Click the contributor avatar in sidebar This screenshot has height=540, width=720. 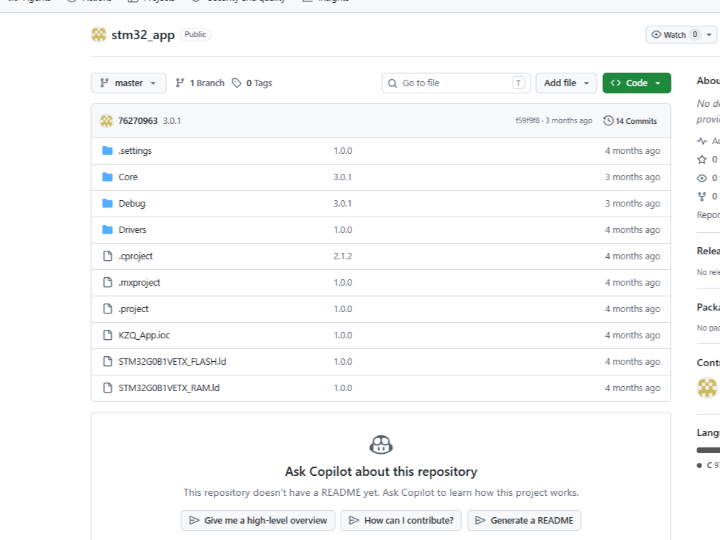point(707,388)
